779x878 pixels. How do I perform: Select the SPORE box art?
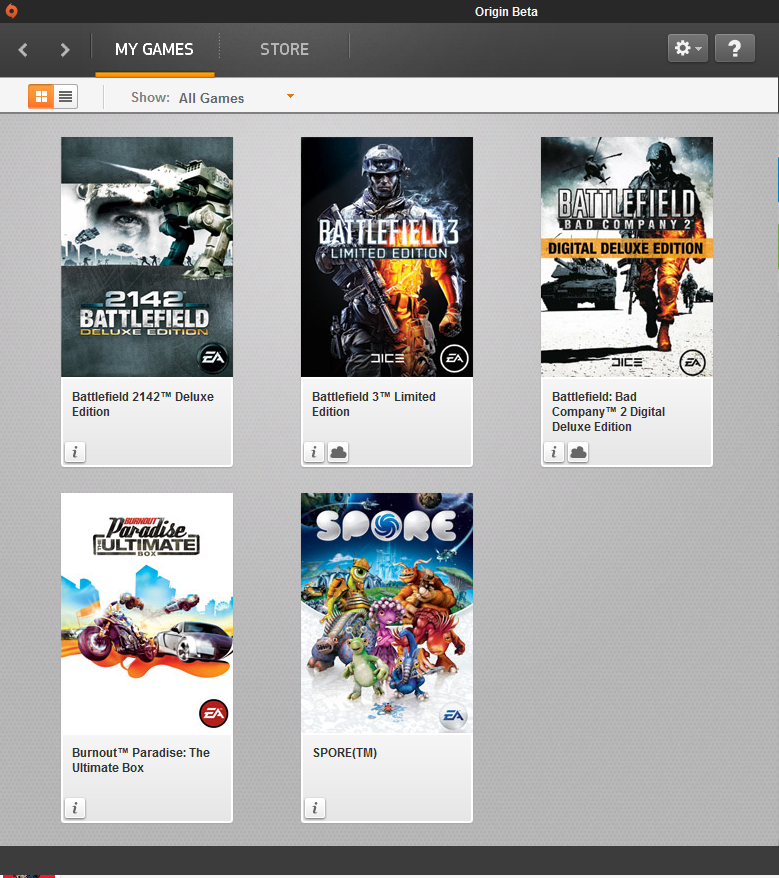[x=387, y=613]
